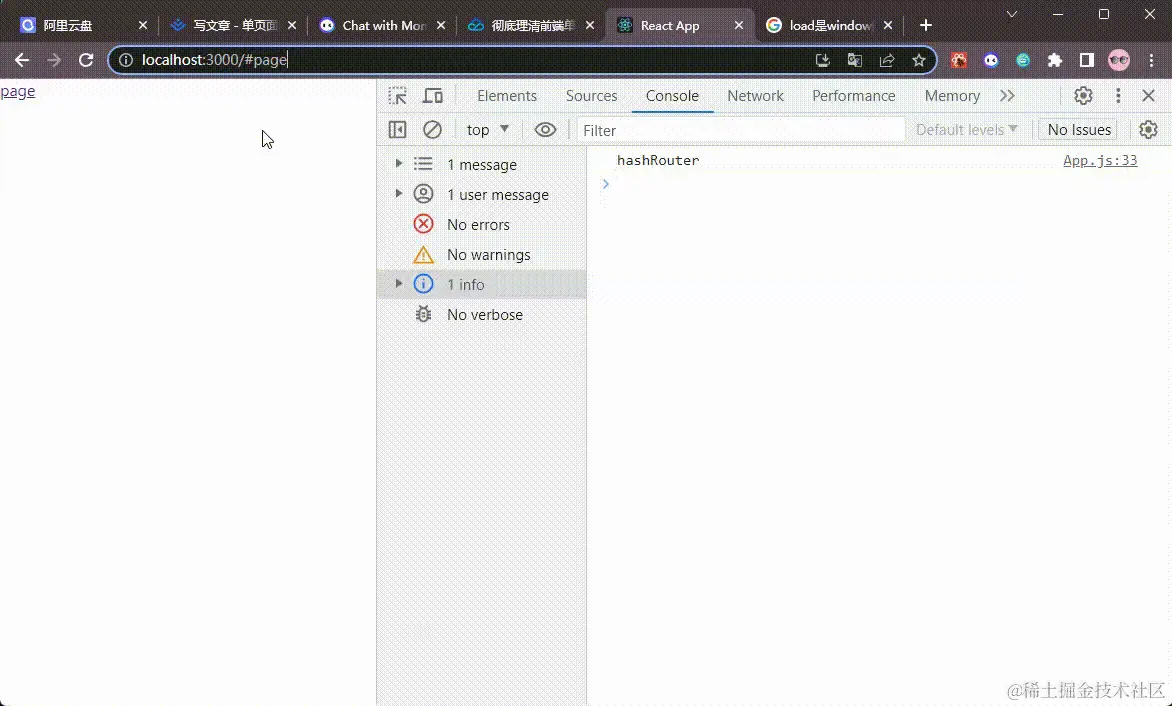Focus the console Filter field
Image resolution: width=1172 pixels, height=706 pixels.
[740, 130]
